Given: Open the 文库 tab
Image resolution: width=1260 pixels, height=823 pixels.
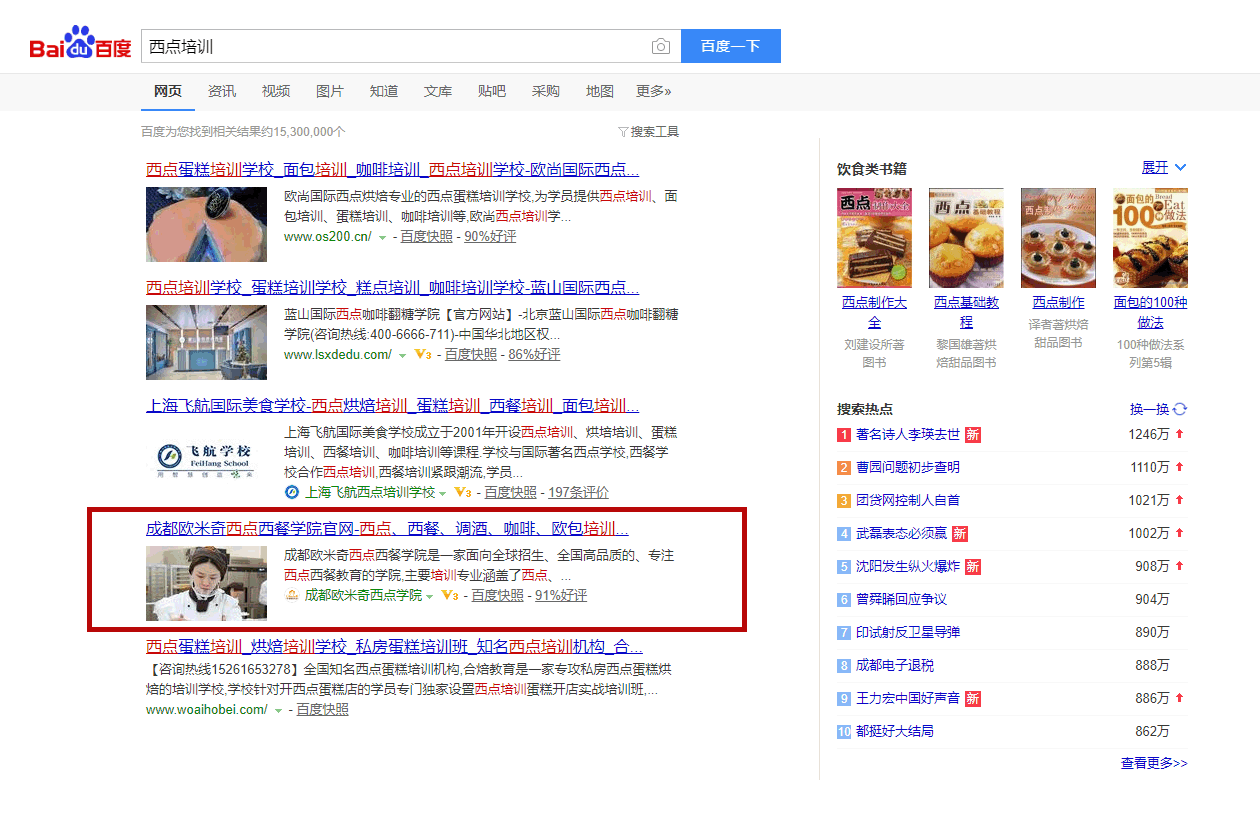Looking at the screenshot, I should point(438,91).
